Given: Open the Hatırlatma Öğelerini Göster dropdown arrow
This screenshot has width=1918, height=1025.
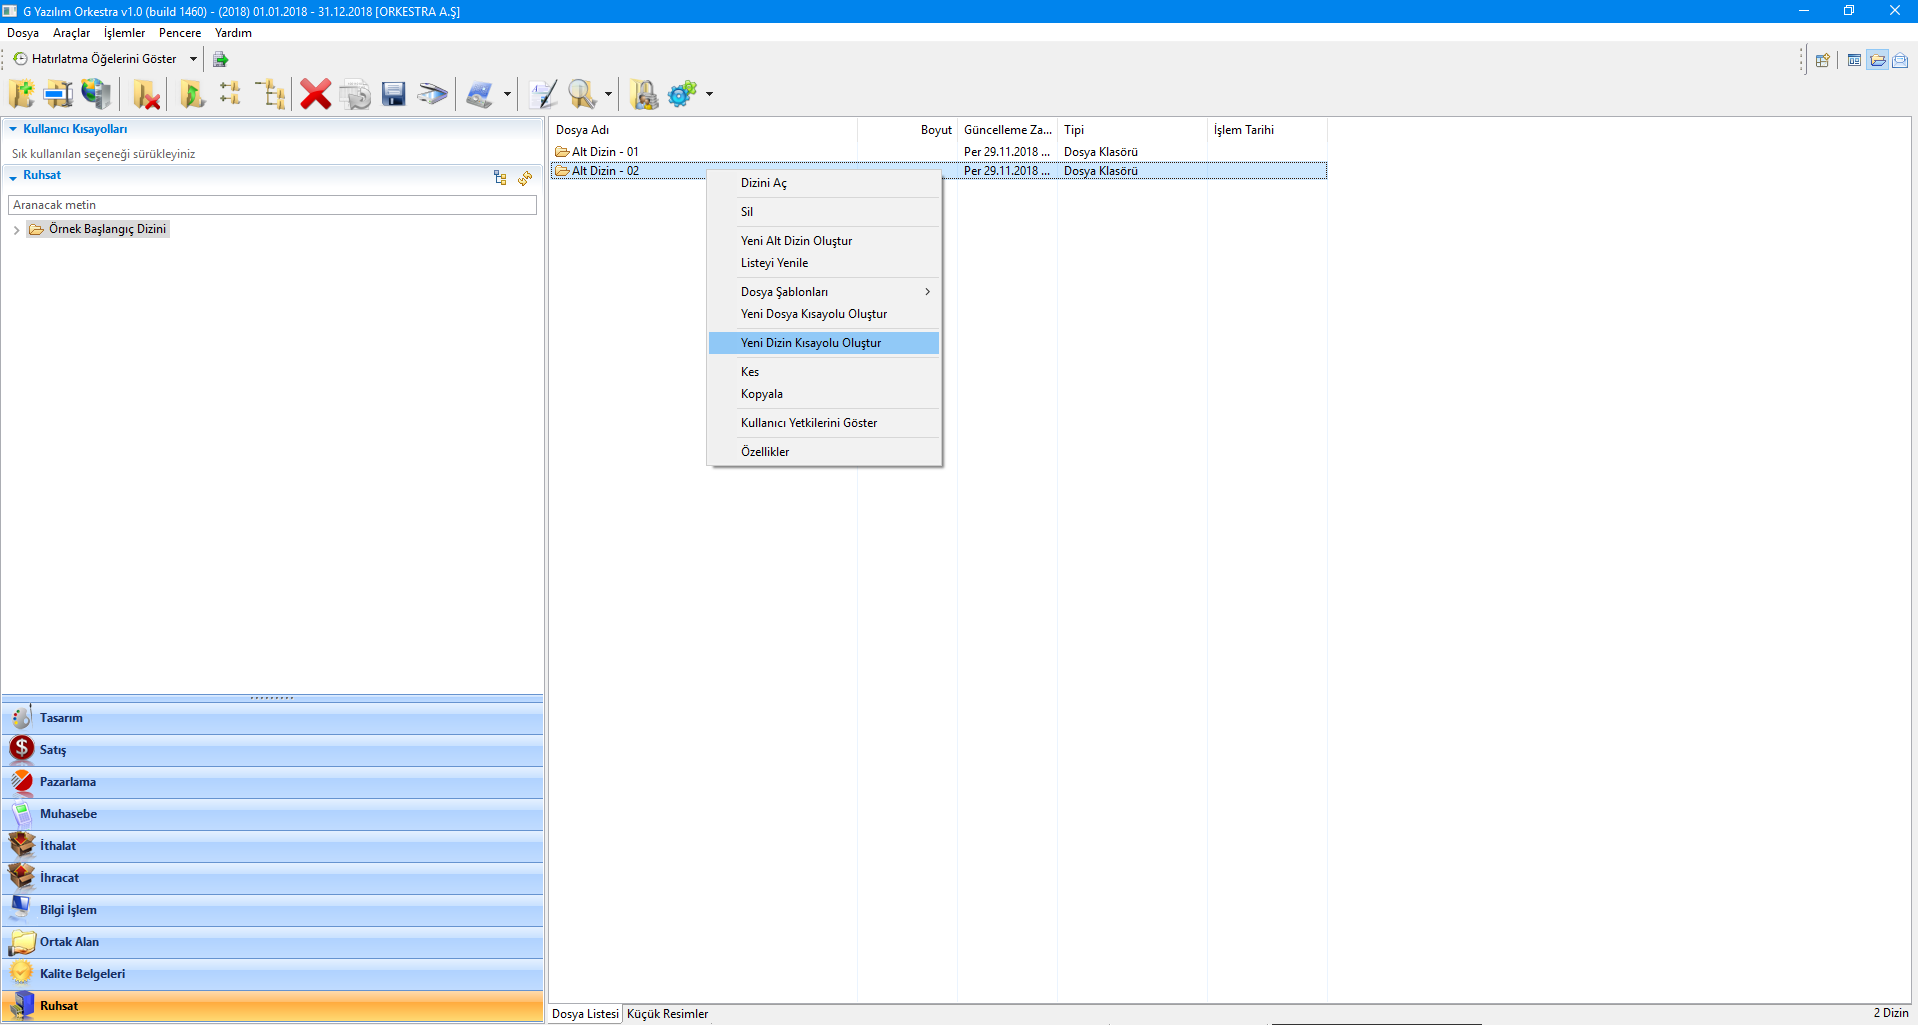Looking at the screenshot, I should 193,59.
